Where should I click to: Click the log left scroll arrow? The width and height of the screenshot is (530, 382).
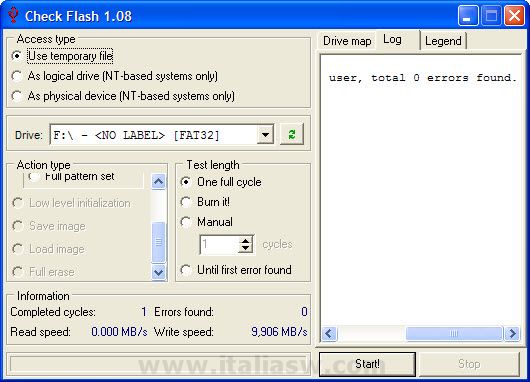329,334
